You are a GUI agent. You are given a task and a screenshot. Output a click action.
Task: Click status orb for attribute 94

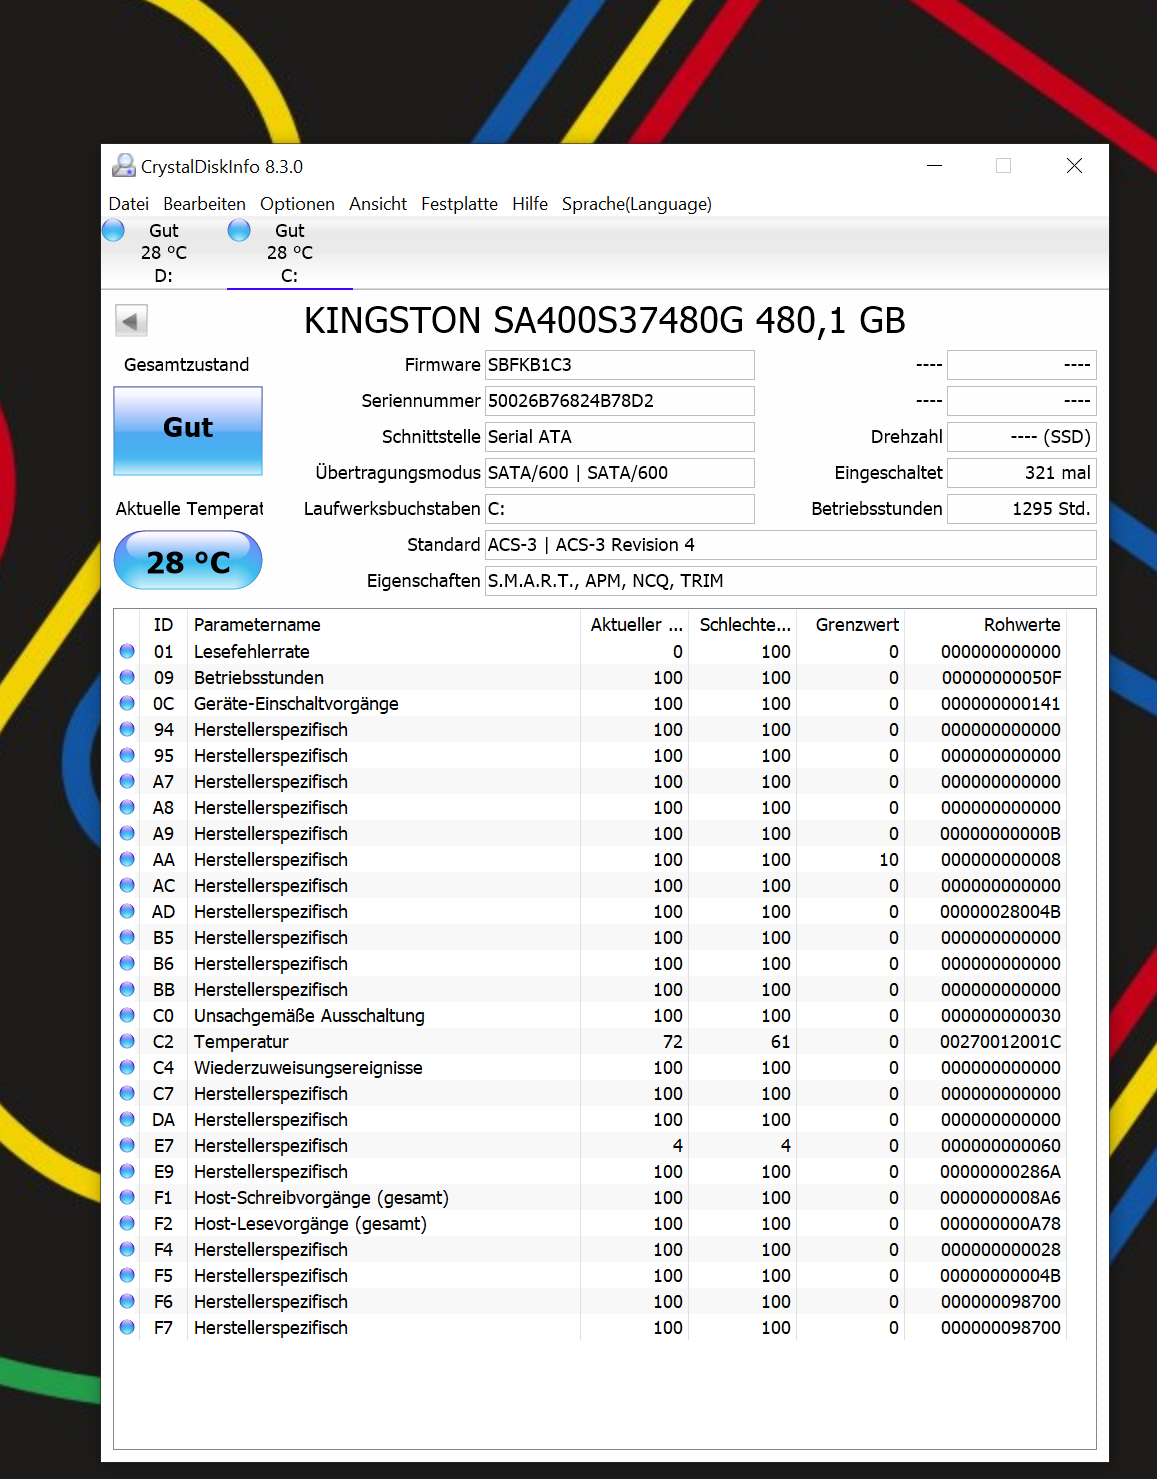point(127,729)
